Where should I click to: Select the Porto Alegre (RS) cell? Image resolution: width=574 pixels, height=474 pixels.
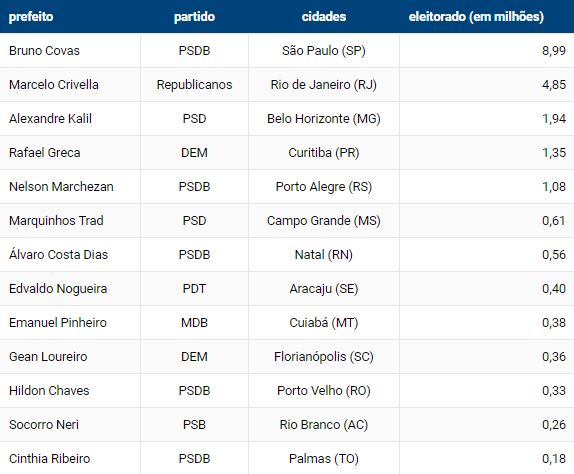pyautogui.click(x=324, y=187)
